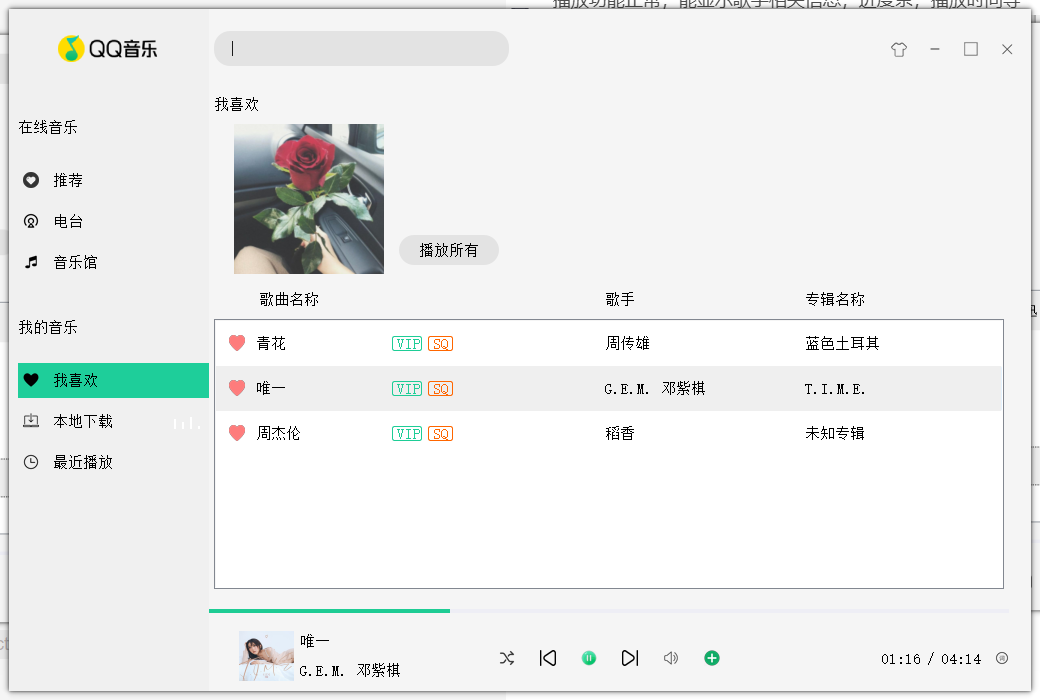
Task: Select the song title 唯一 in list
Action: pyautogui.click(x=271, y=388)
